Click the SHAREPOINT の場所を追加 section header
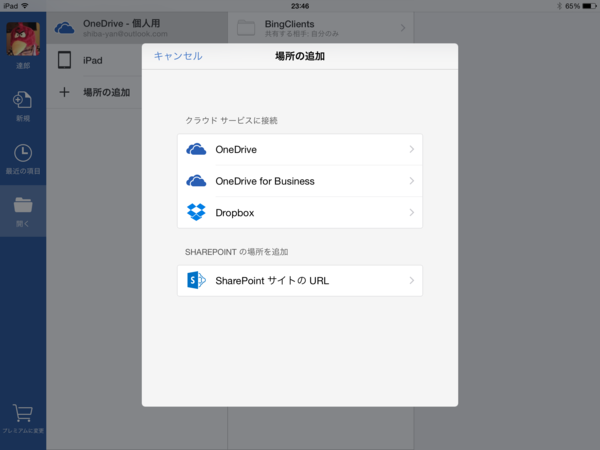The height and width of the screenshot is (450, 600). click(236, 252)
